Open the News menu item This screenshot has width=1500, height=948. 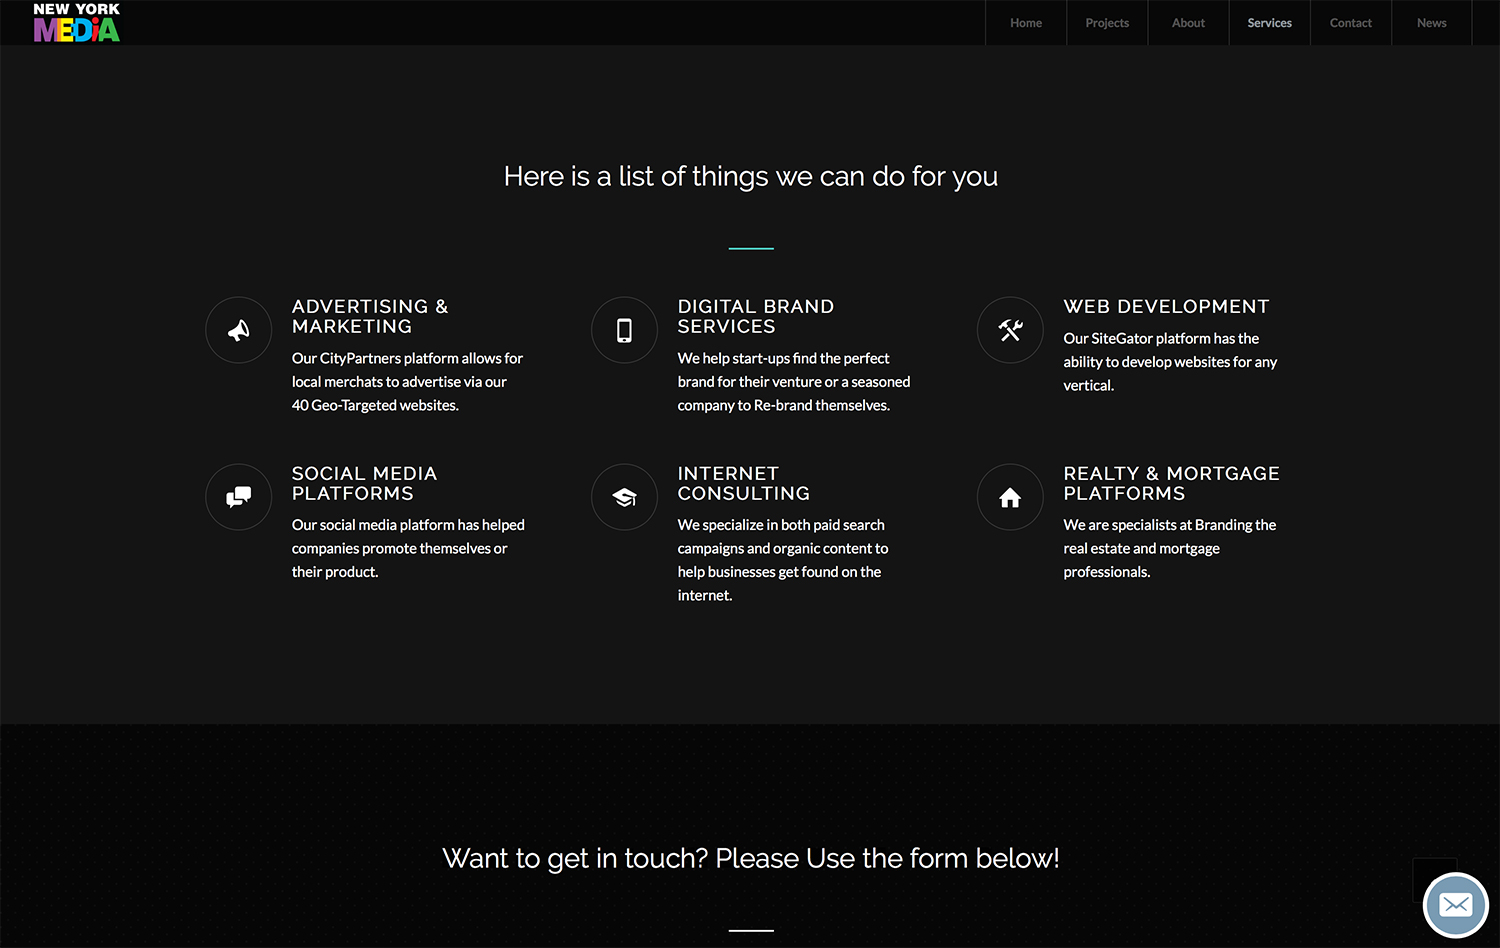(1432, 23)
